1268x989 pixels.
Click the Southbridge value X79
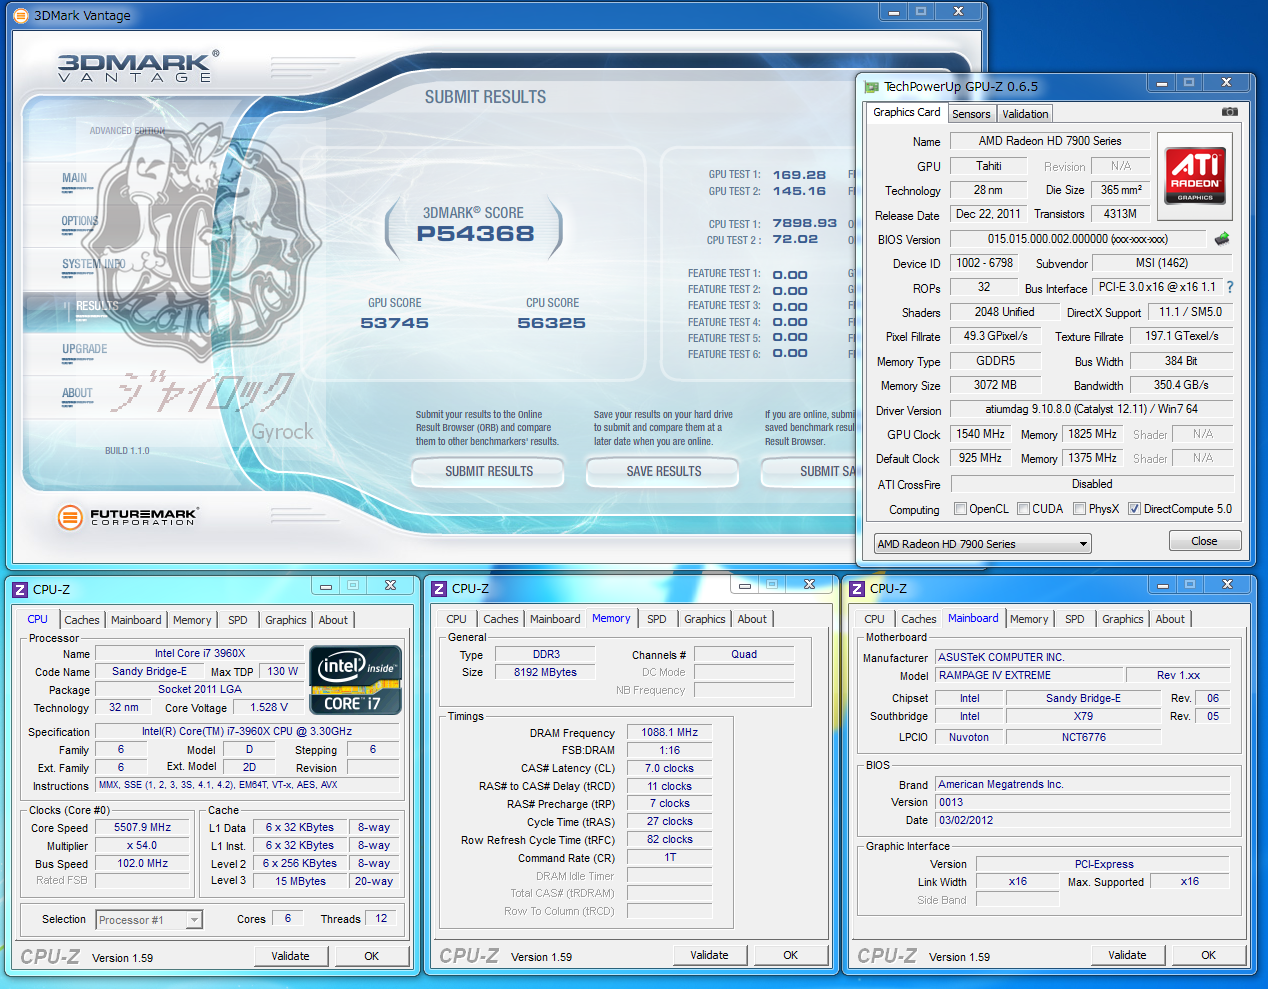pyautogui.click(x=1083, y=716)
